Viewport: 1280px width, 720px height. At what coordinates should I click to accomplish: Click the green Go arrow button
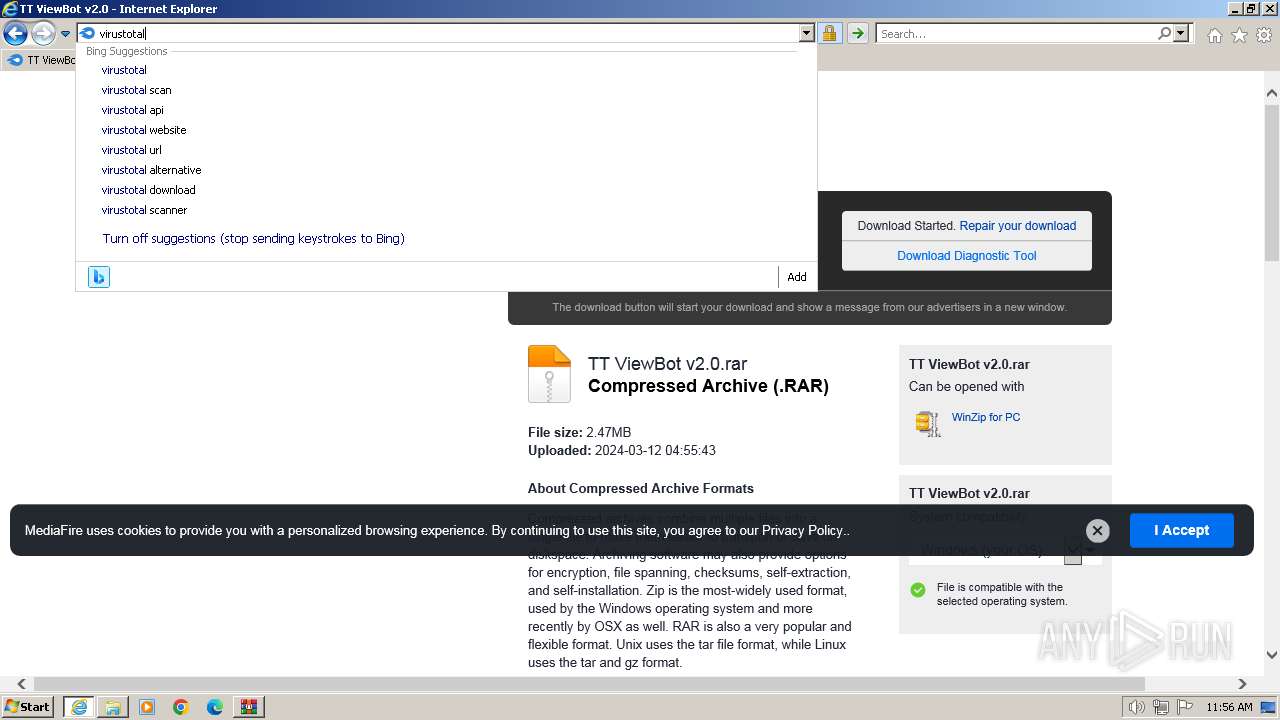tap(857, 34)
